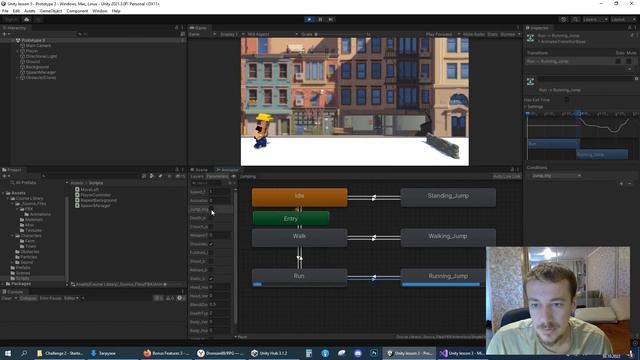This screenshot has width=640, height=360.
Task: Switch to the Scene tab
Action: point(200,170)
